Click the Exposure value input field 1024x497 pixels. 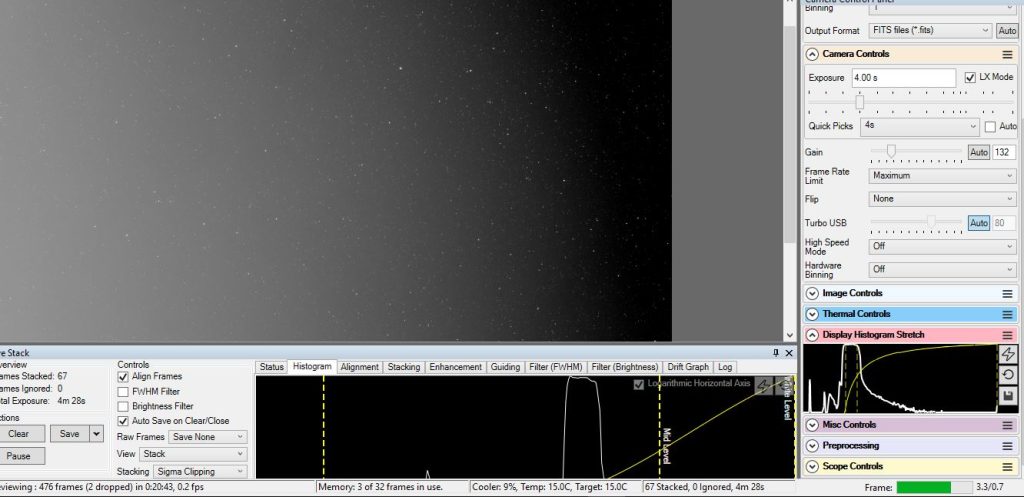tap(904, 78)
